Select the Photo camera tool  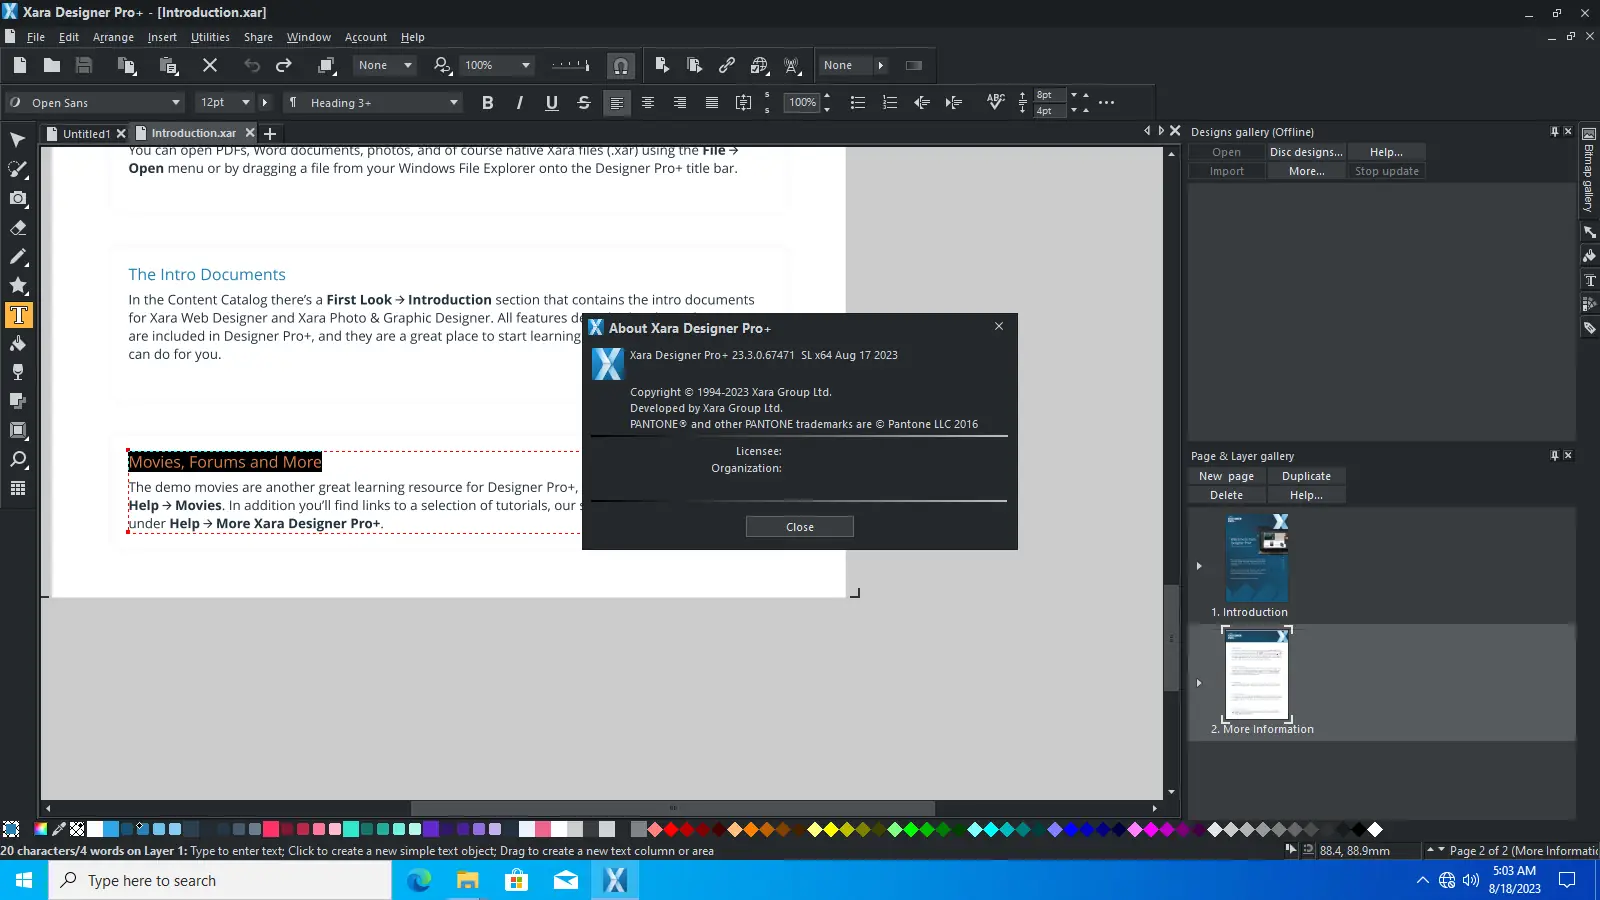[18, 198]
